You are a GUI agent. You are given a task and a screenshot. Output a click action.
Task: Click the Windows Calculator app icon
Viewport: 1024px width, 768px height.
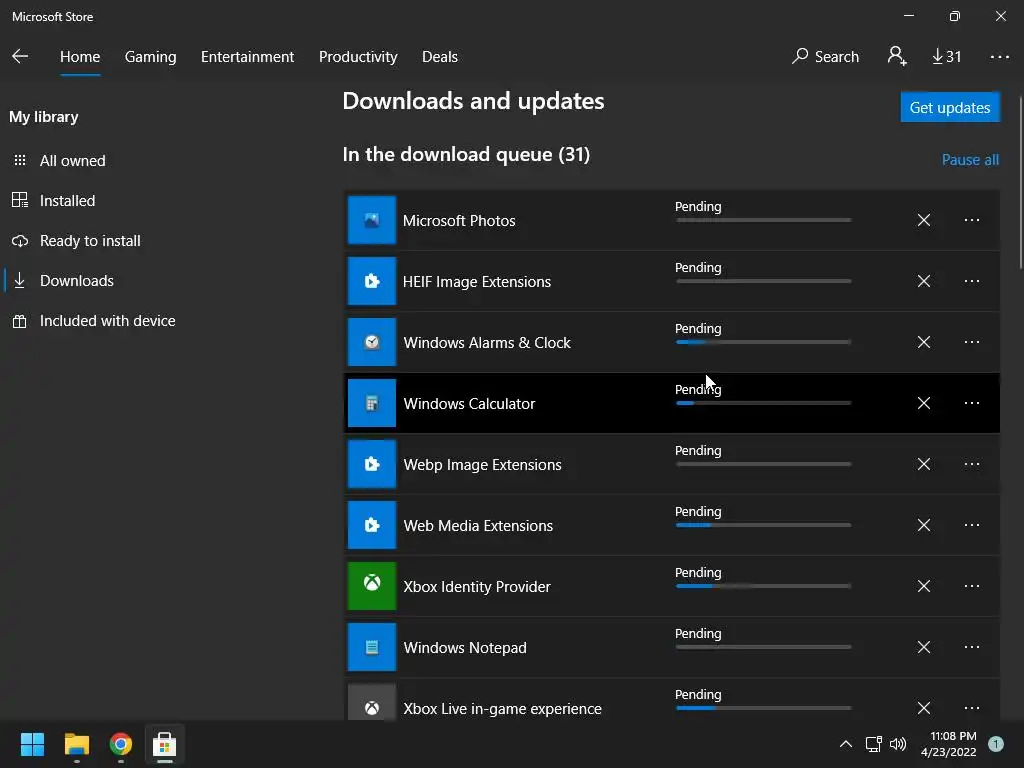[x=372, y=403]
